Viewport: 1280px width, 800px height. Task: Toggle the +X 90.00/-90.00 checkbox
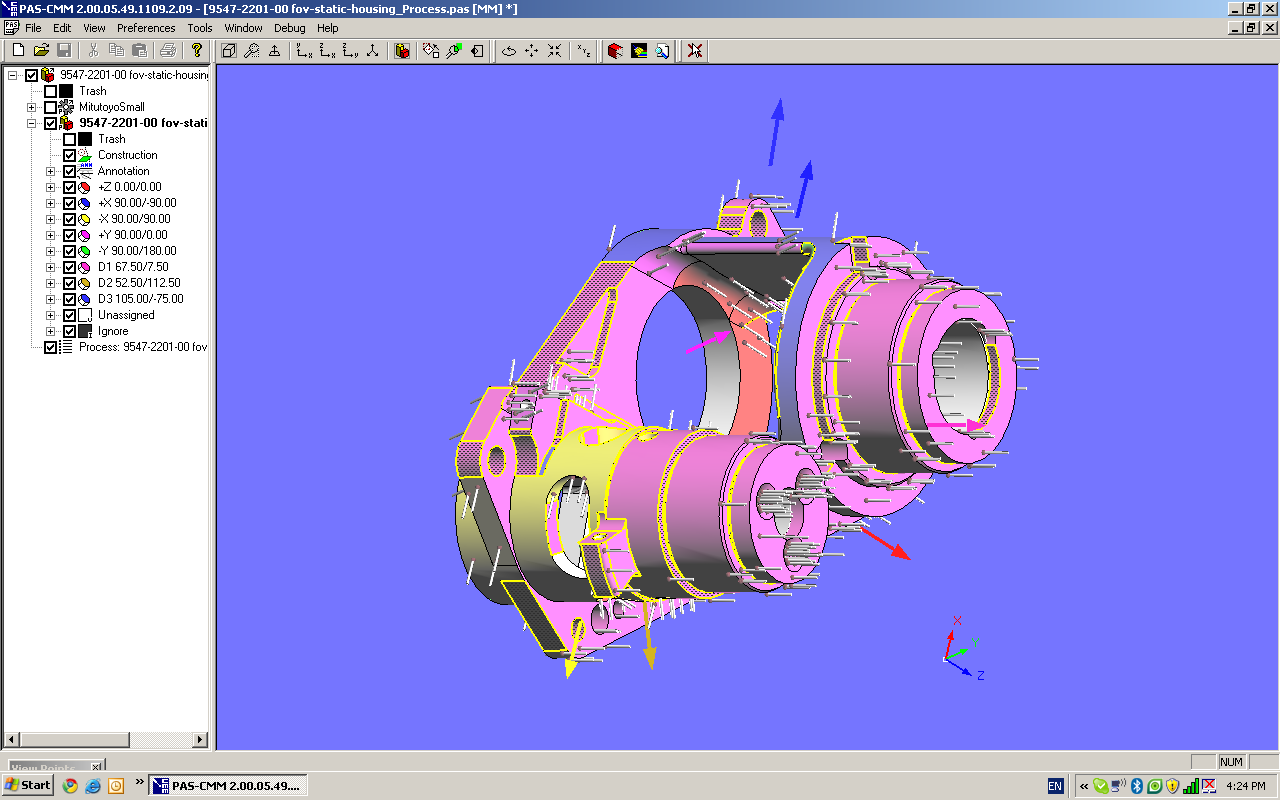click(69, 203)
